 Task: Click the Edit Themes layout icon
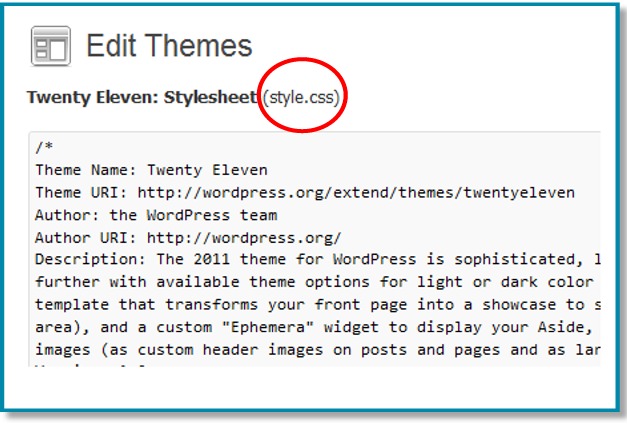click(x=51, y=47)
